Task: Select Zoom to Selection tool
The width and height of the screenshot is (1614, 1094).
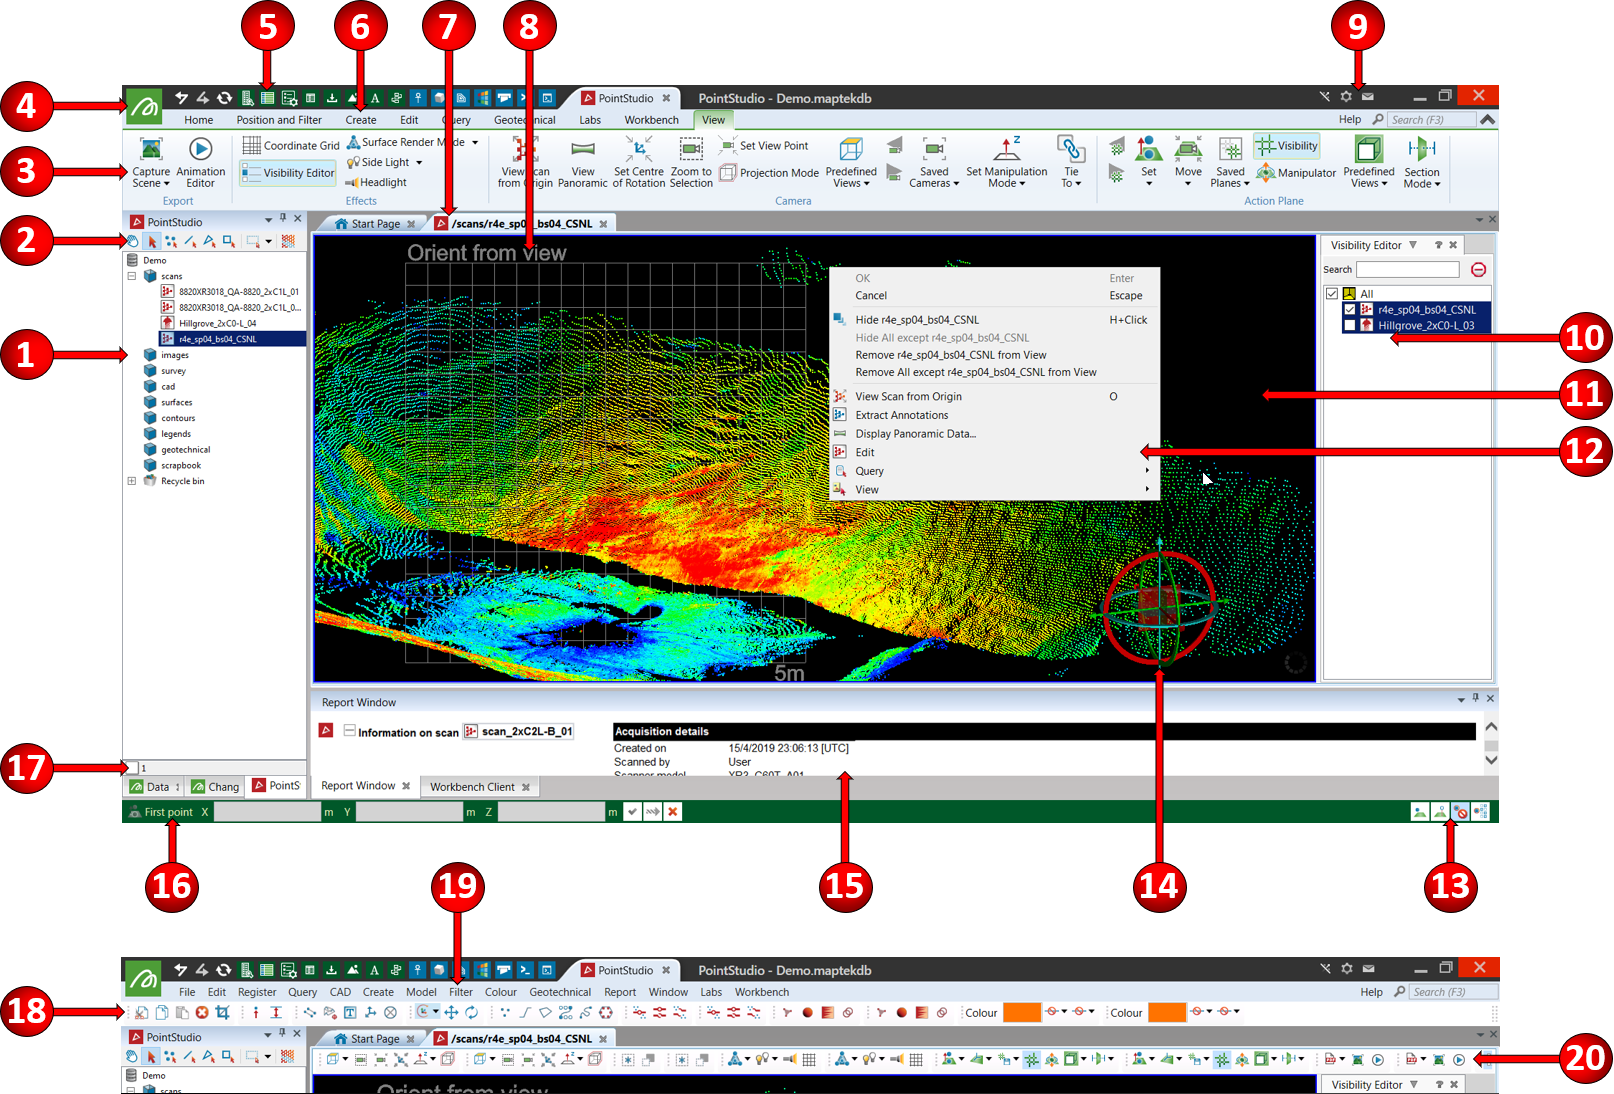Action: click(691, 150)
